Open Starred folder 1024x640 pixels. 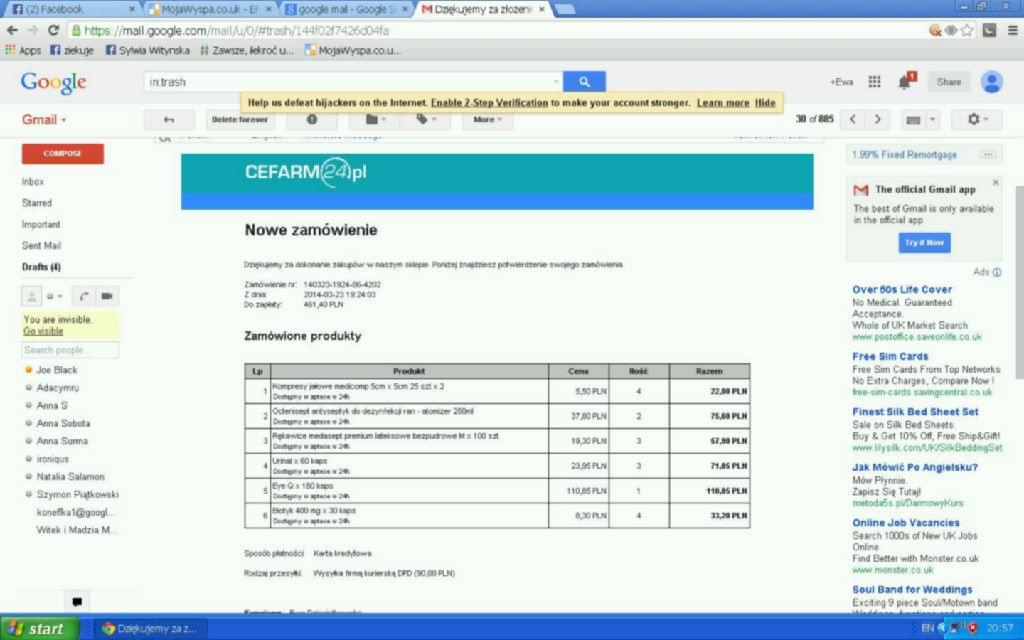pyautogui.click(x=37, y=203)
